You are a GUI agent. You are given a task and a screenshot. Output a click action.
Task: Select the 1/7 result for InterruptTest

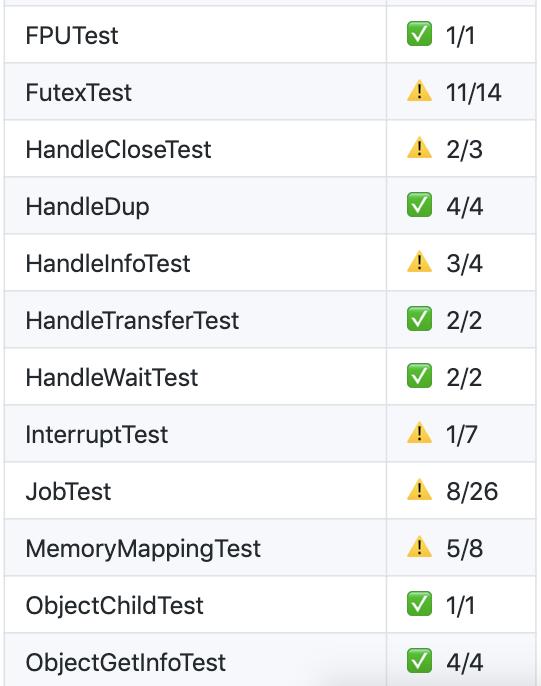(461, 434)
